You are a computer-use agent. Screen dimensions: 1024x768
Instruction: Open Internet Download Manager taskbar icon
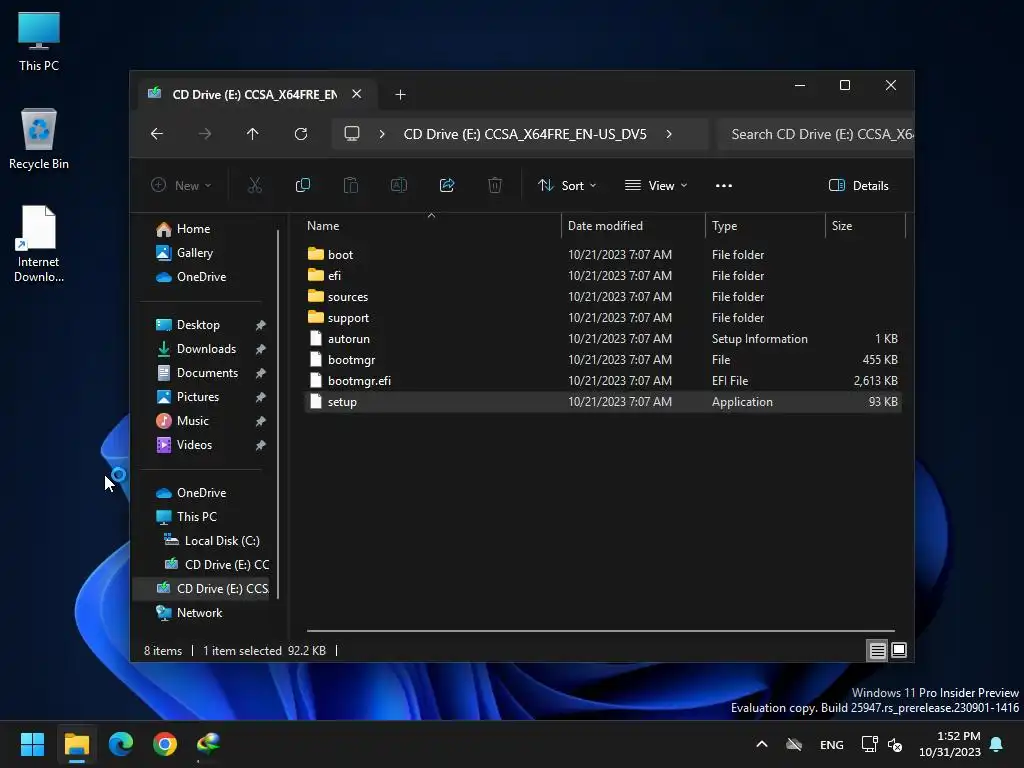click(208, 744)
